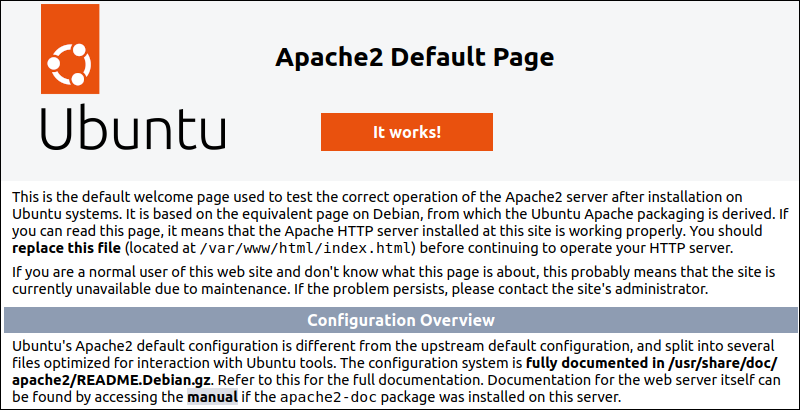Click the orange It works! banner
The image size is (800, 410).
(x=407, y=132)
